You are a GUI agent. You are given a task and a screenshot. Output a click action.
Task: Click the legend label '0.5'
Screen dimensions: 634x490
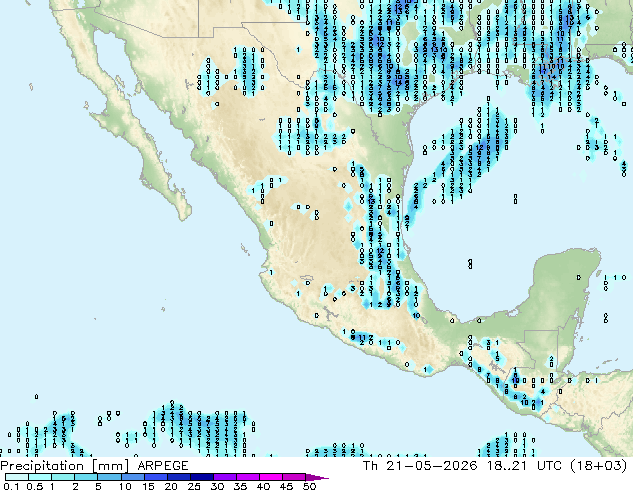point(34,486)
